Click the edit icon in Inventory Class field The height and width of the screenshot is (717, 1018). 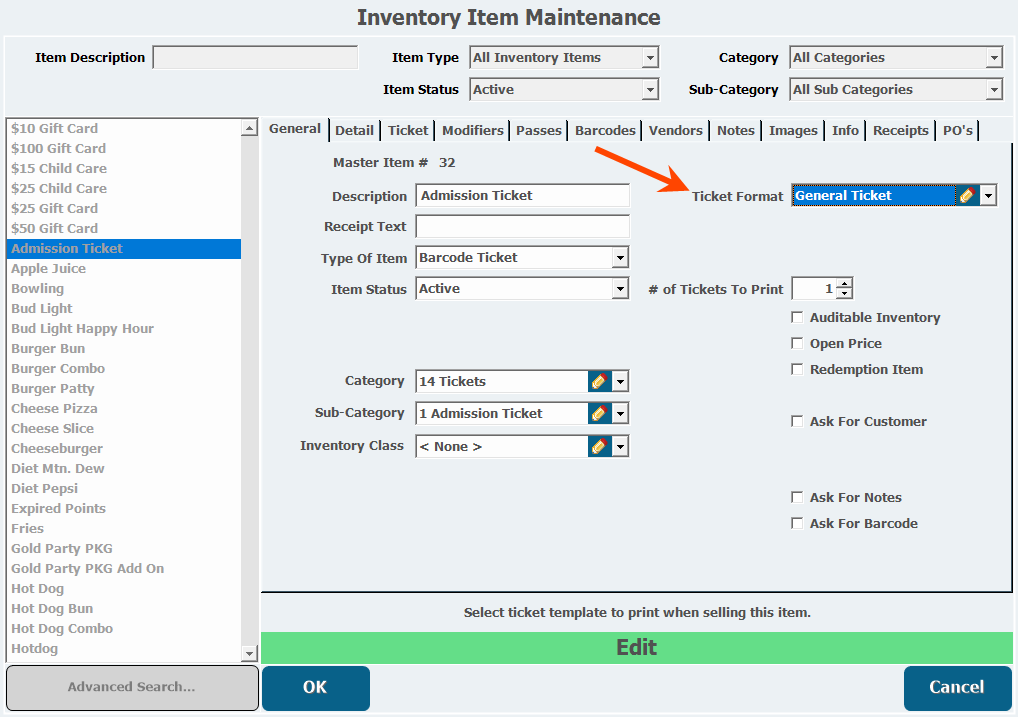pos(599,446)
